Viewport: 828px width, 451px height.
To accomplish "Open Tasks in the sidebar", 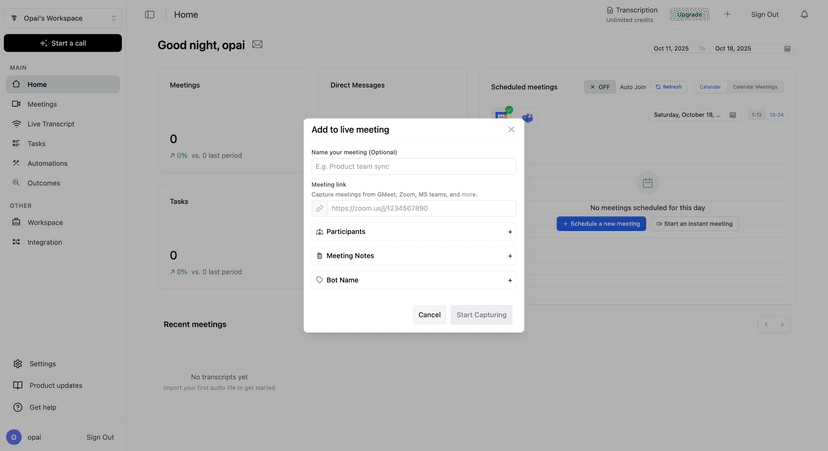I will [63, 143].
